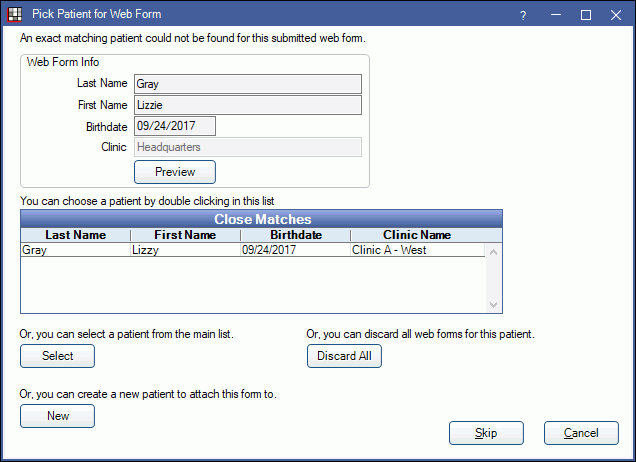
Task: Cancel the patient selection dialog
Action: (x=580, y=433)
